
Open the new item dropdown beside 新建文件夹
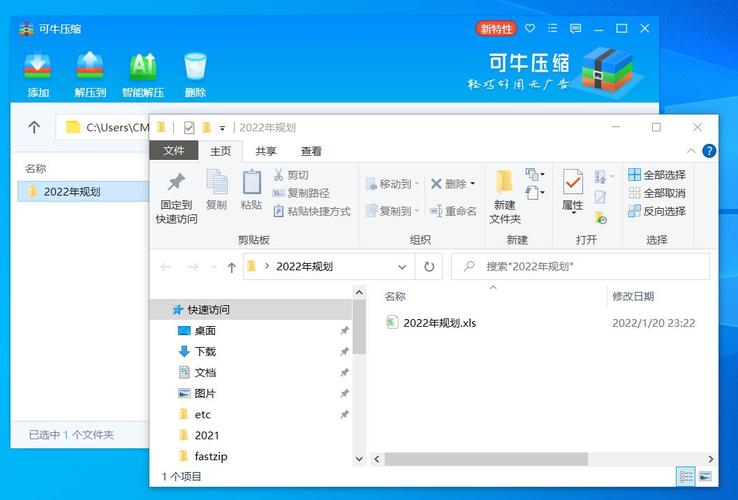click(535, 175)
